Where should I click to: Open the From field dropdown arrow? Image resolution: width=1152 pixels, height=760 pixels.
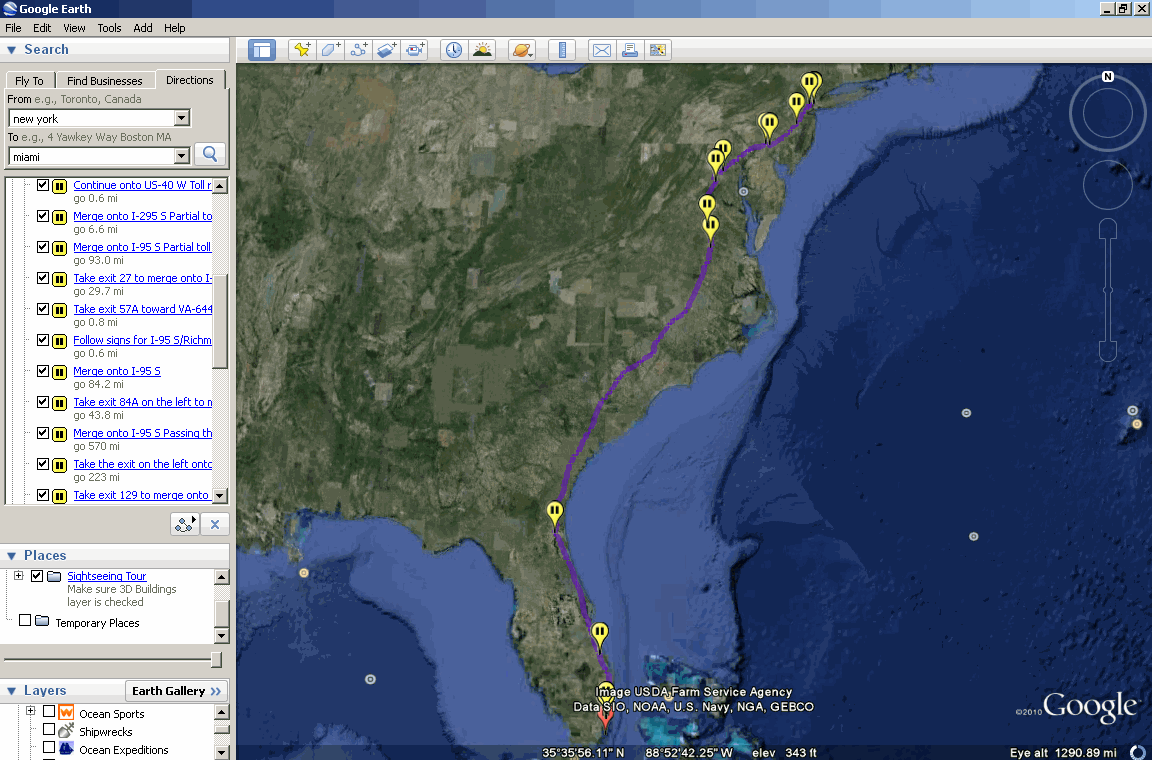(x=181, y=118)
